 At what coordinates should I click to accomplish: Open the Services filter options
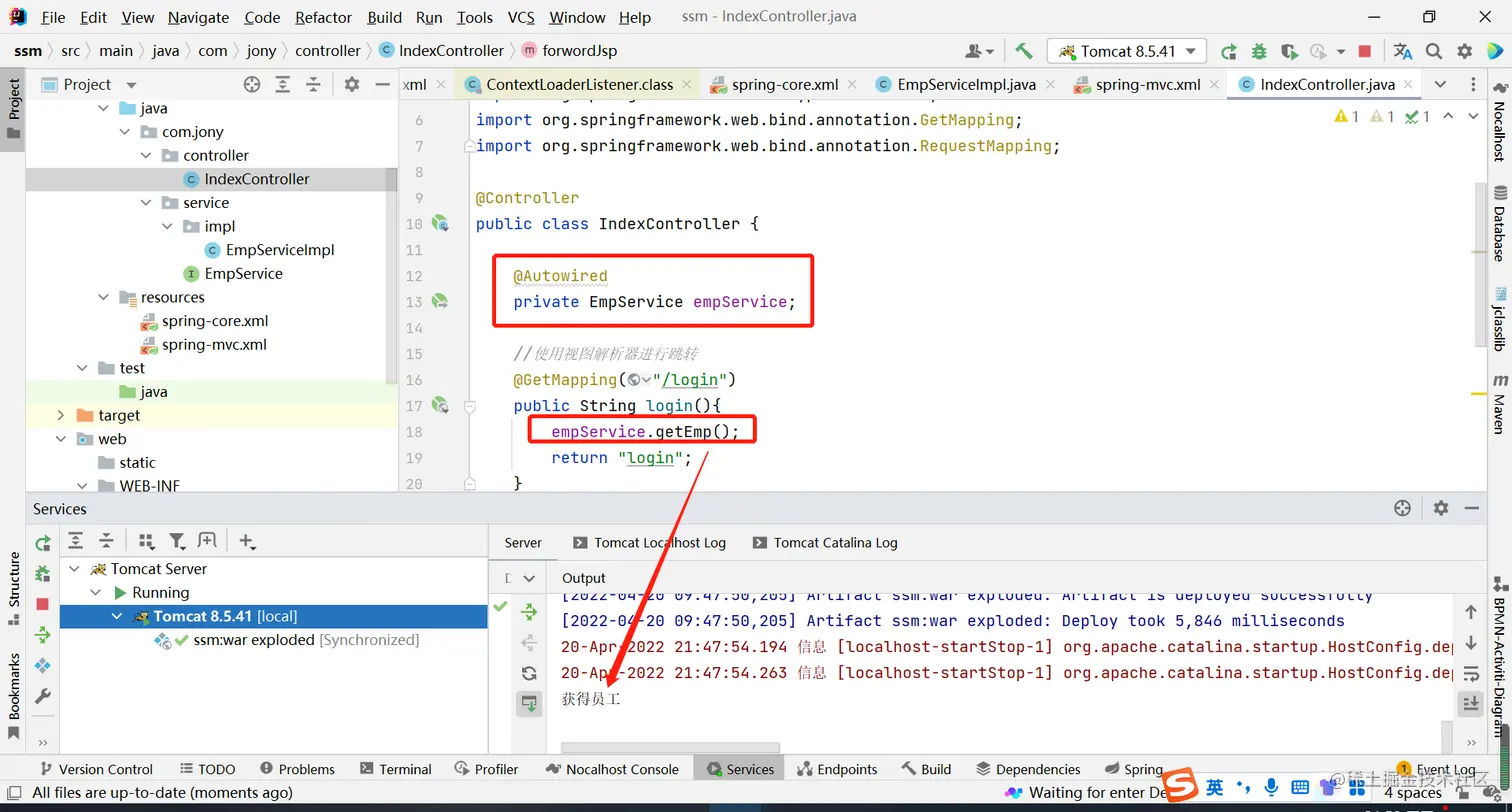coord(178,541)
